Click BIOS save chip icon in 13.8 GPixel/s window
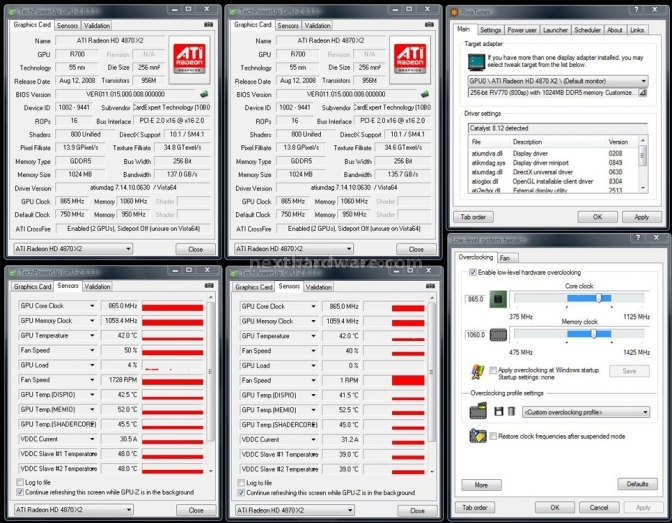Viewport: 672px width, 523px height. point(425,94)
